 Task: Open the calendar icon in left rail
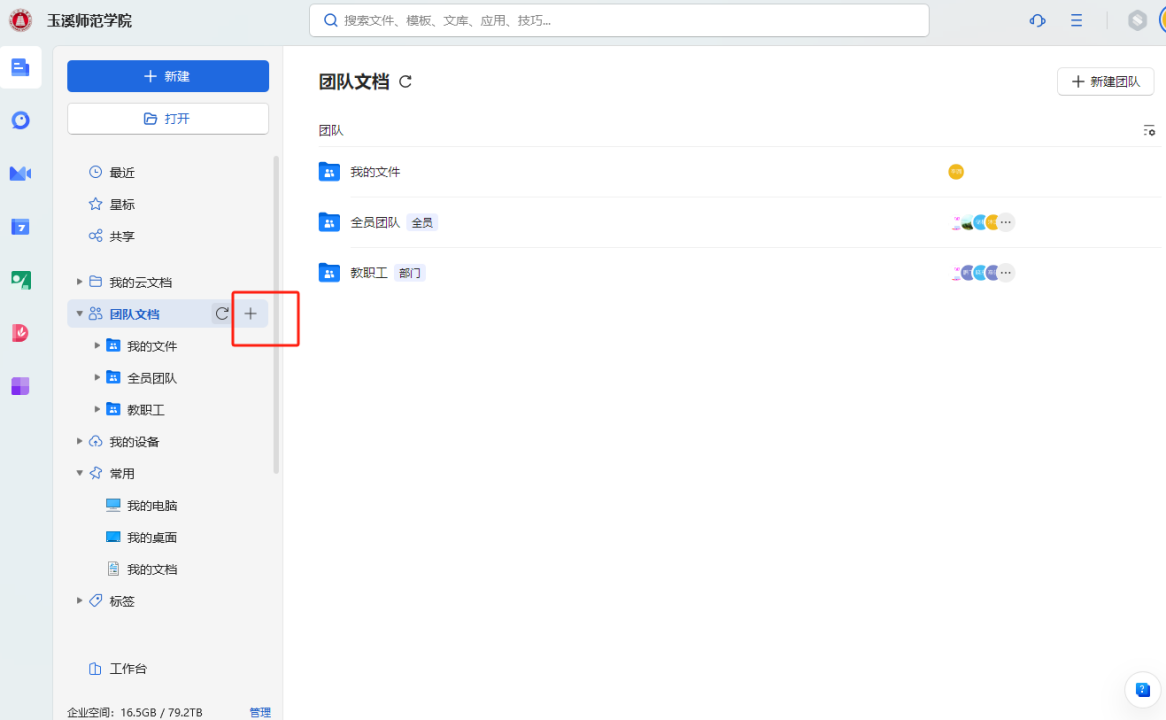coord(20,227)
